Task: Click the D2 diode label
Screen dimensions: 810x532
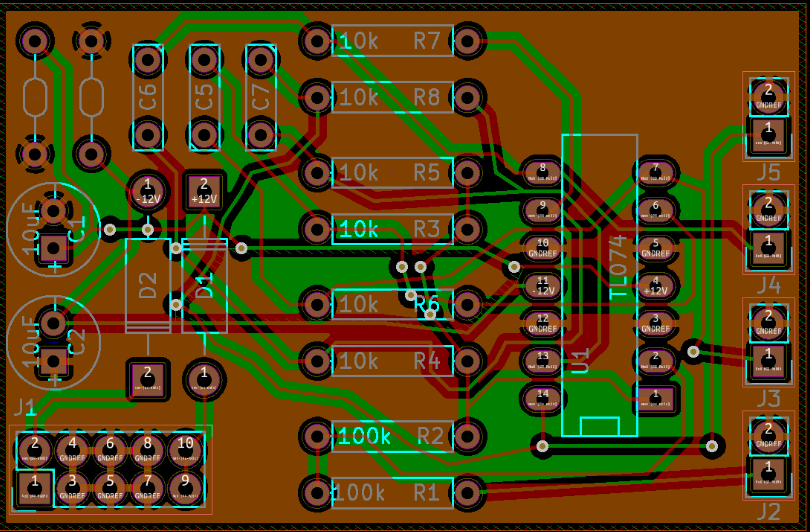Action: (x=148, y=285)
